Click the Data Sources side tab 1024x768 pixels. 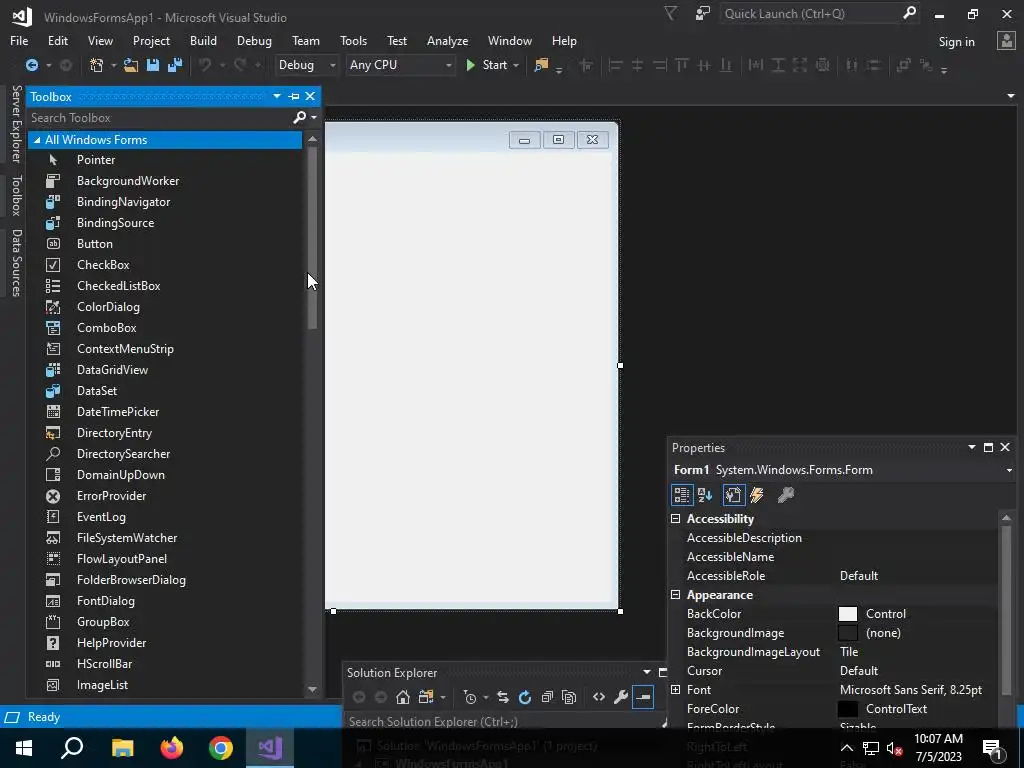[16, 263]
